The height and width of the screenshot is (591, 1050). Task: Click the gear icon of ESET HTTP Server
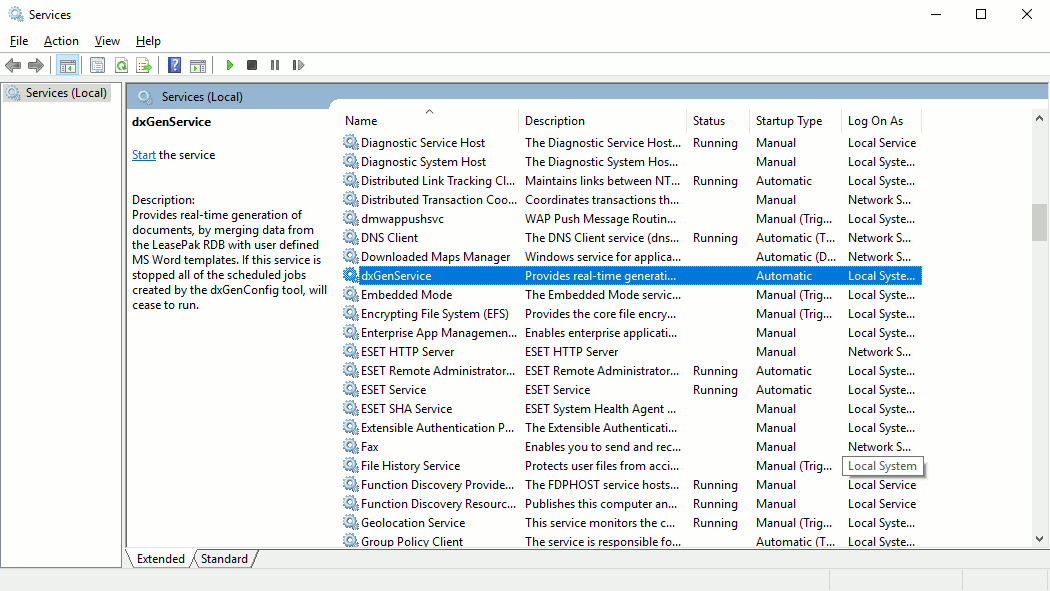point(350,351)
